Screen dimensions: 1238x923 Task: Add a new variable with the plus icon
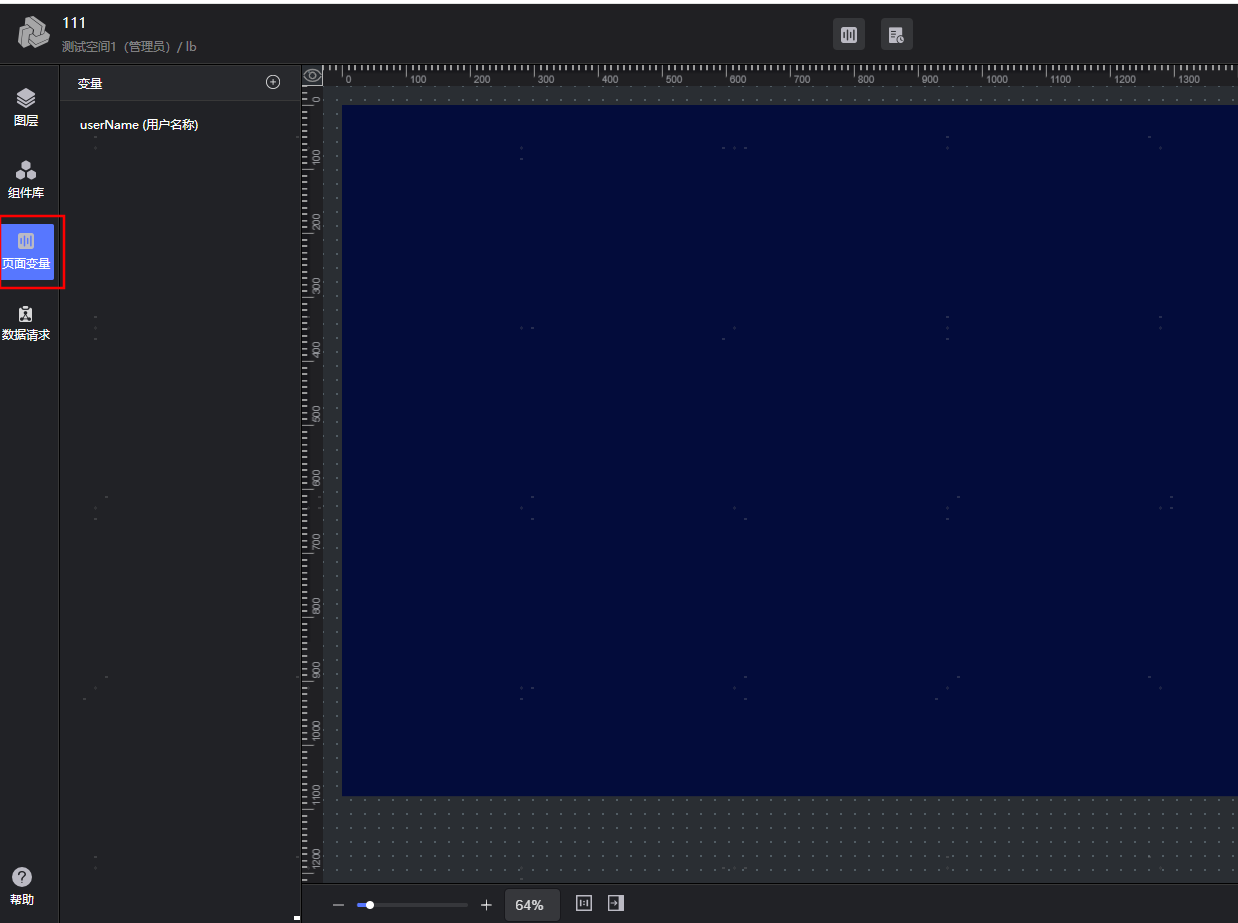(x=273, y=82)
